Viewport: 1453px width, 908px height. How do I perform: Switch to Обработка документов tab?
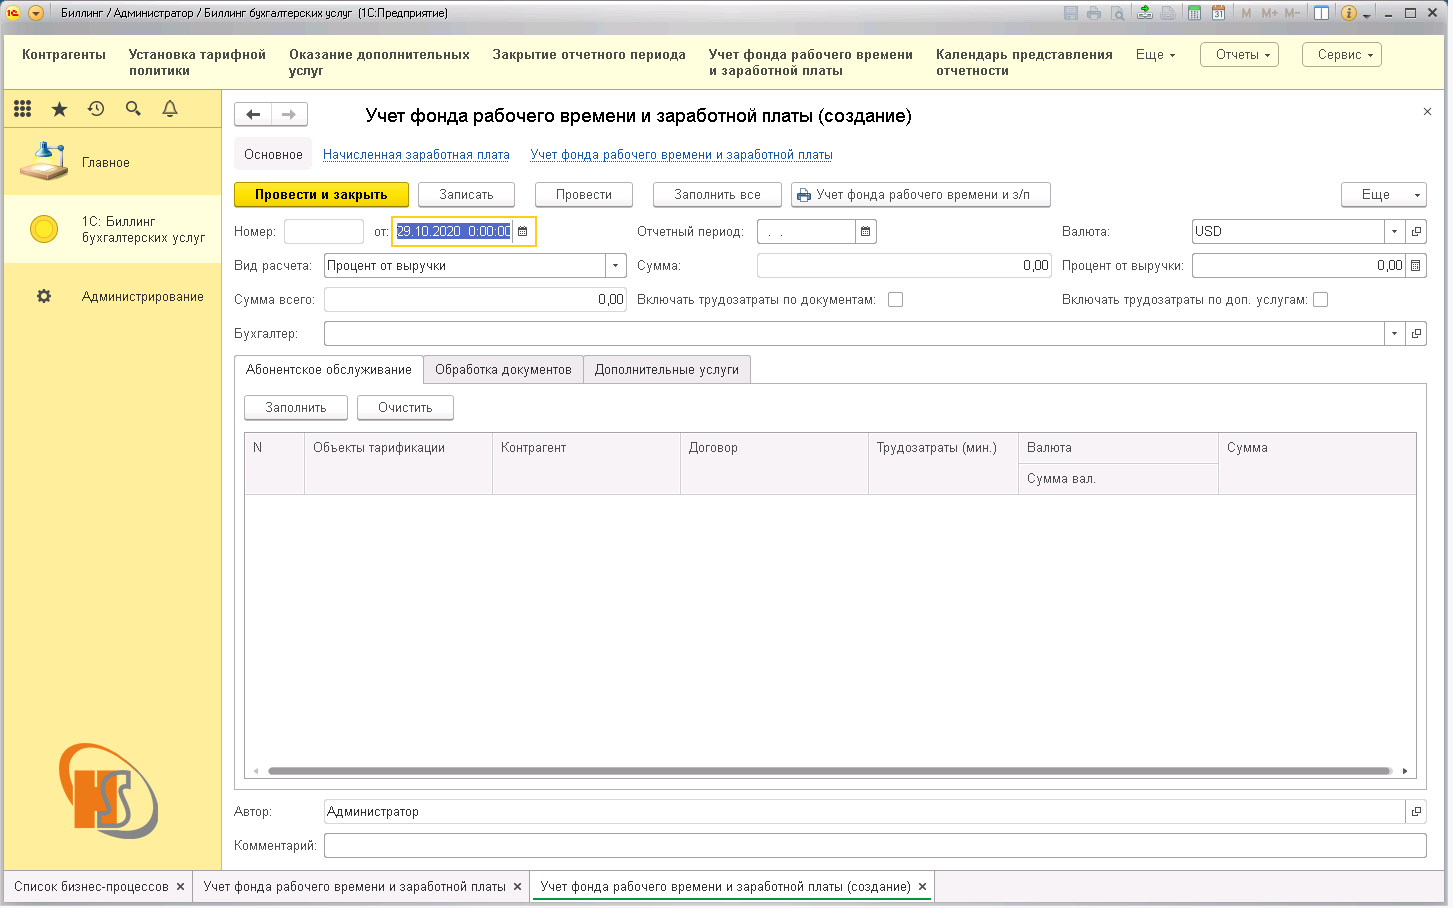point(503,370)
